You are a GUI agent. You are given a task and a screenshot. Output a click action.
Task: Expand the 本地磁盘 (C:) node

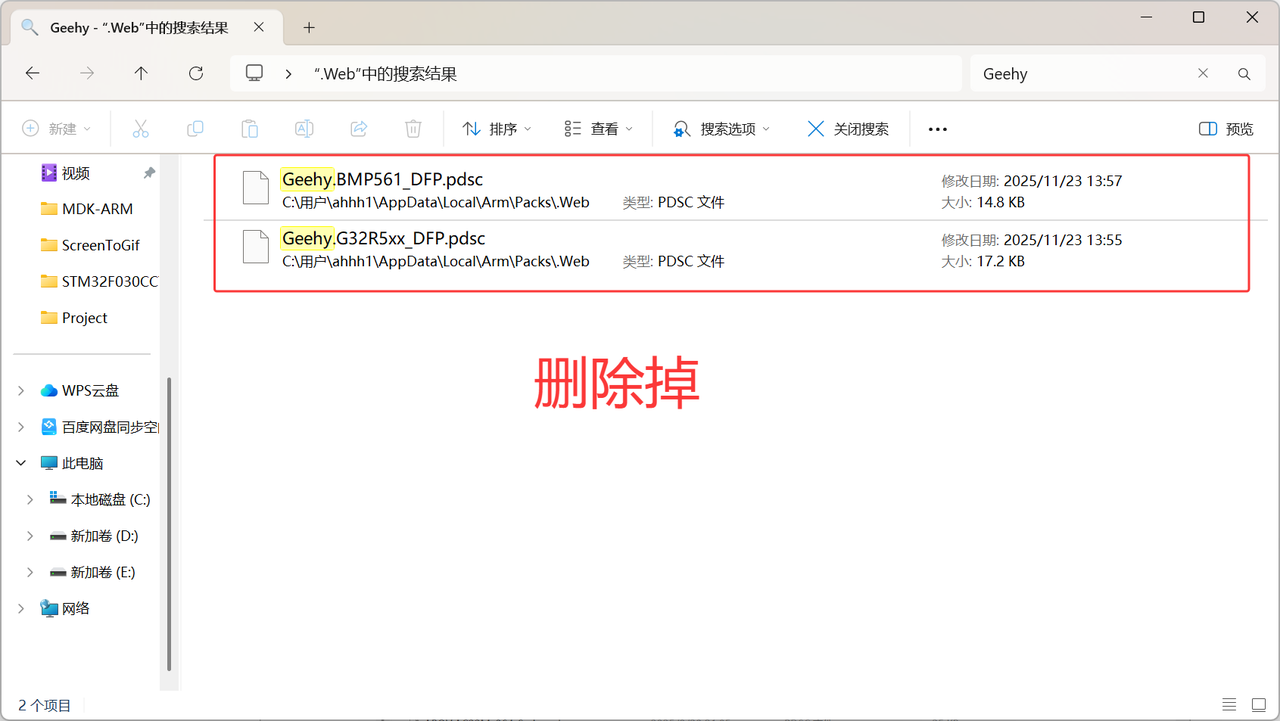(31, 500)
